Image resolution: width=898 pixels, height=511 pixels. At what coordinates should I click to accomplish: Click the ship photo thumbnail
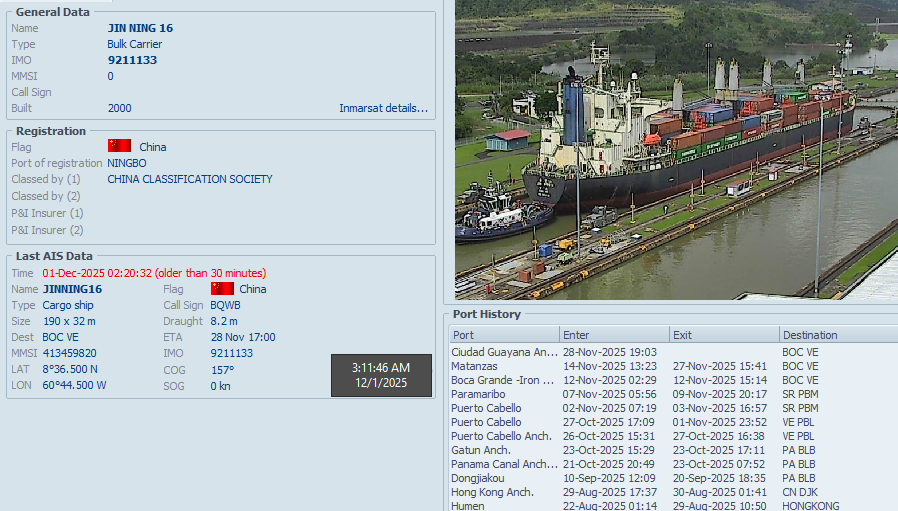(x=676, y=150)
